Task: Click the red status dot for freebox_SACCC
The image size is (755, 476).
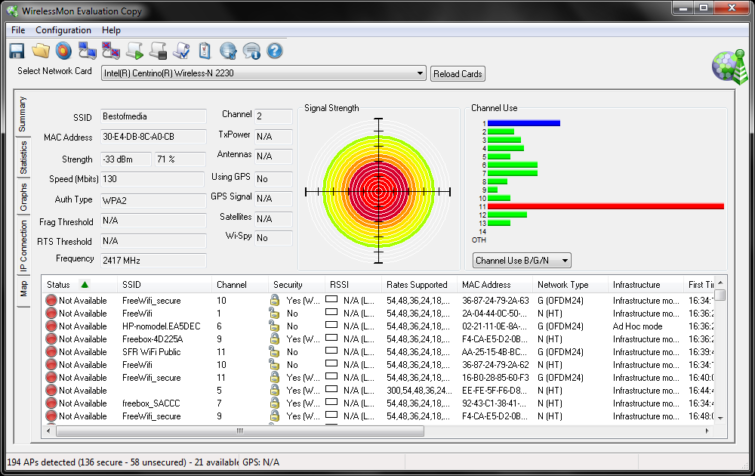Action: click(51, 403)
